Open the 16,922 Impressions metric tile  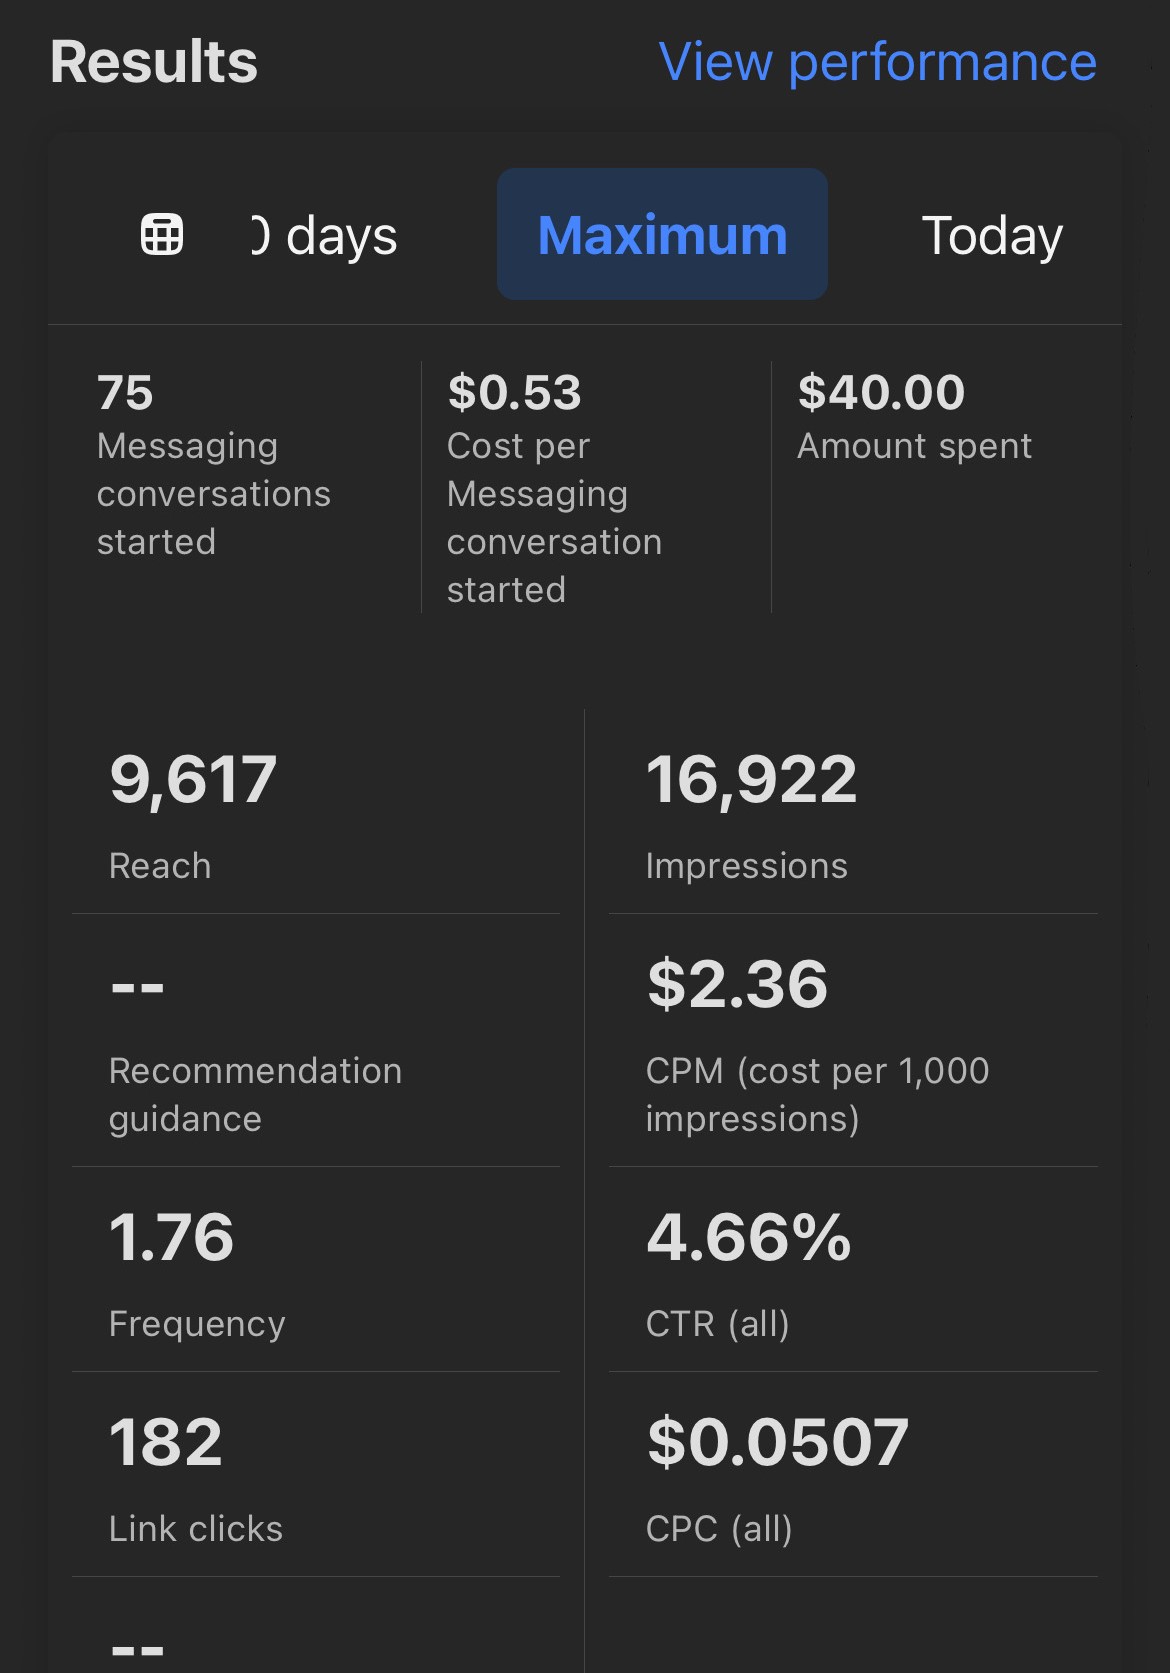(852, 812)
